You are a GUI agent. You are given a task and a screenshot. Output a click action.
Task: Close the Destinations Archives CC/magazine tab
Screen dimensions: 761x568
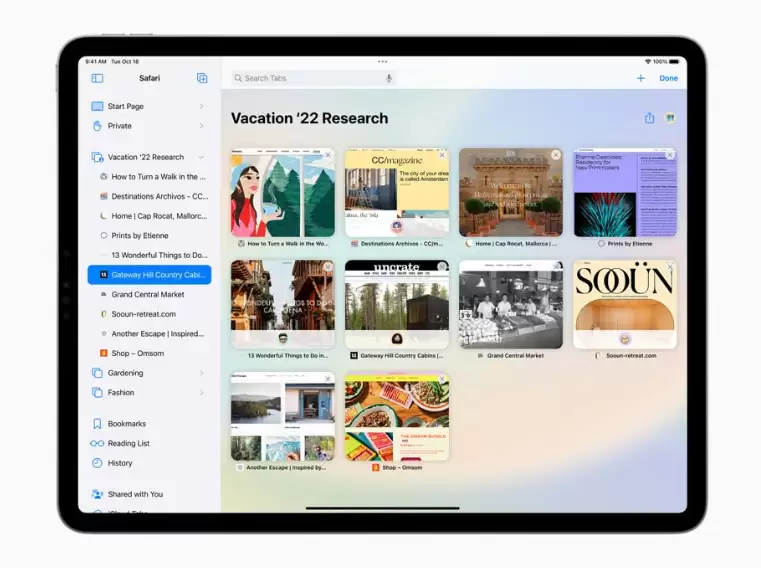tap(442, 155)
